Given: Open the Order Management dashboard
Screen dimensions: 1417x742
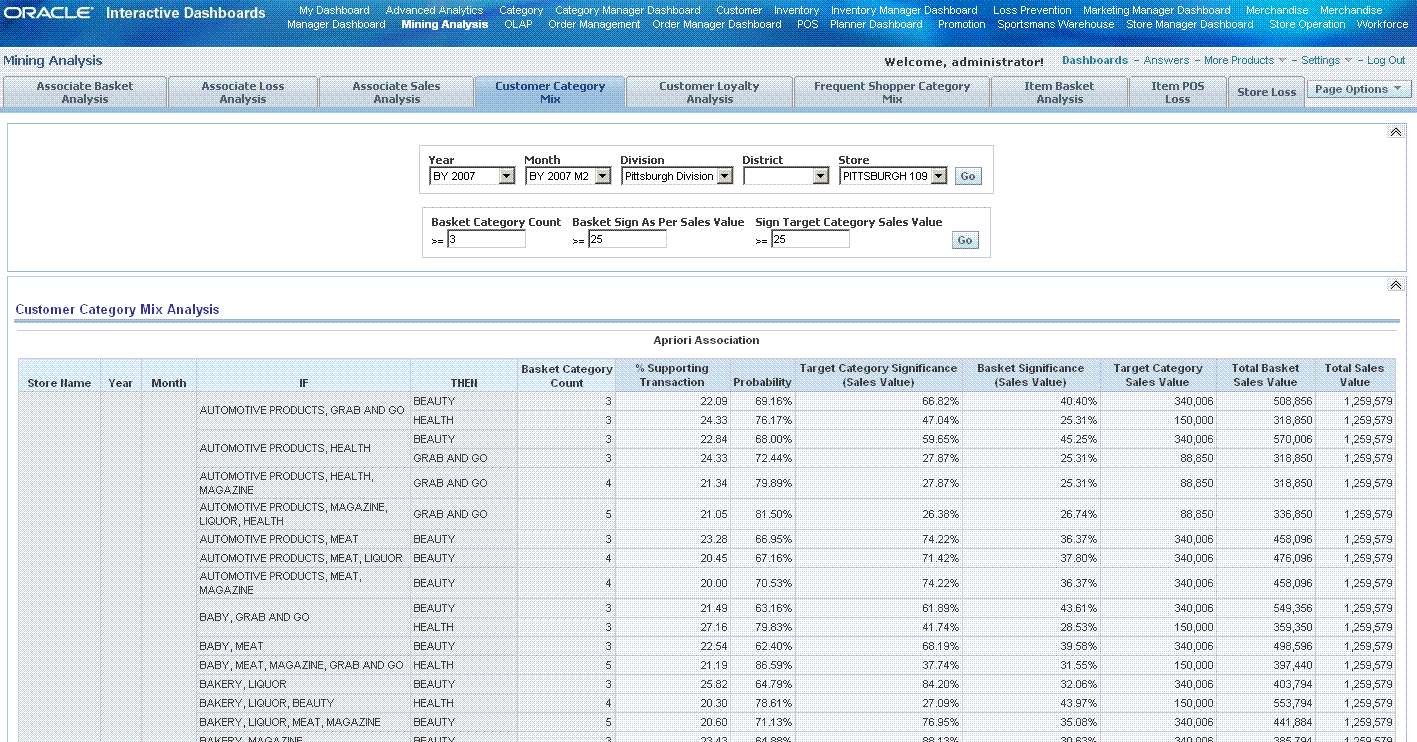Looking at the screenshot, I should point(594,24).
